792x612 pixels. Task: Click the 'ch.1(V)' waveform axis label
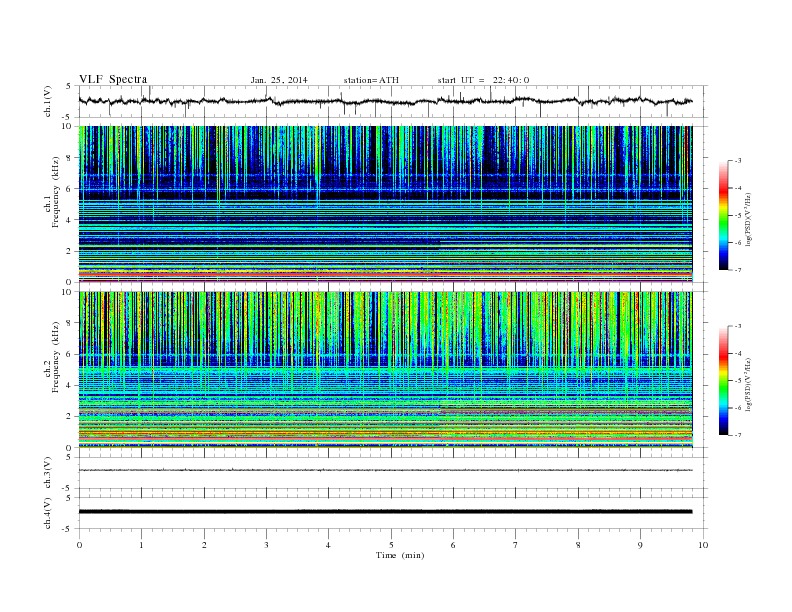click(48, 101)
